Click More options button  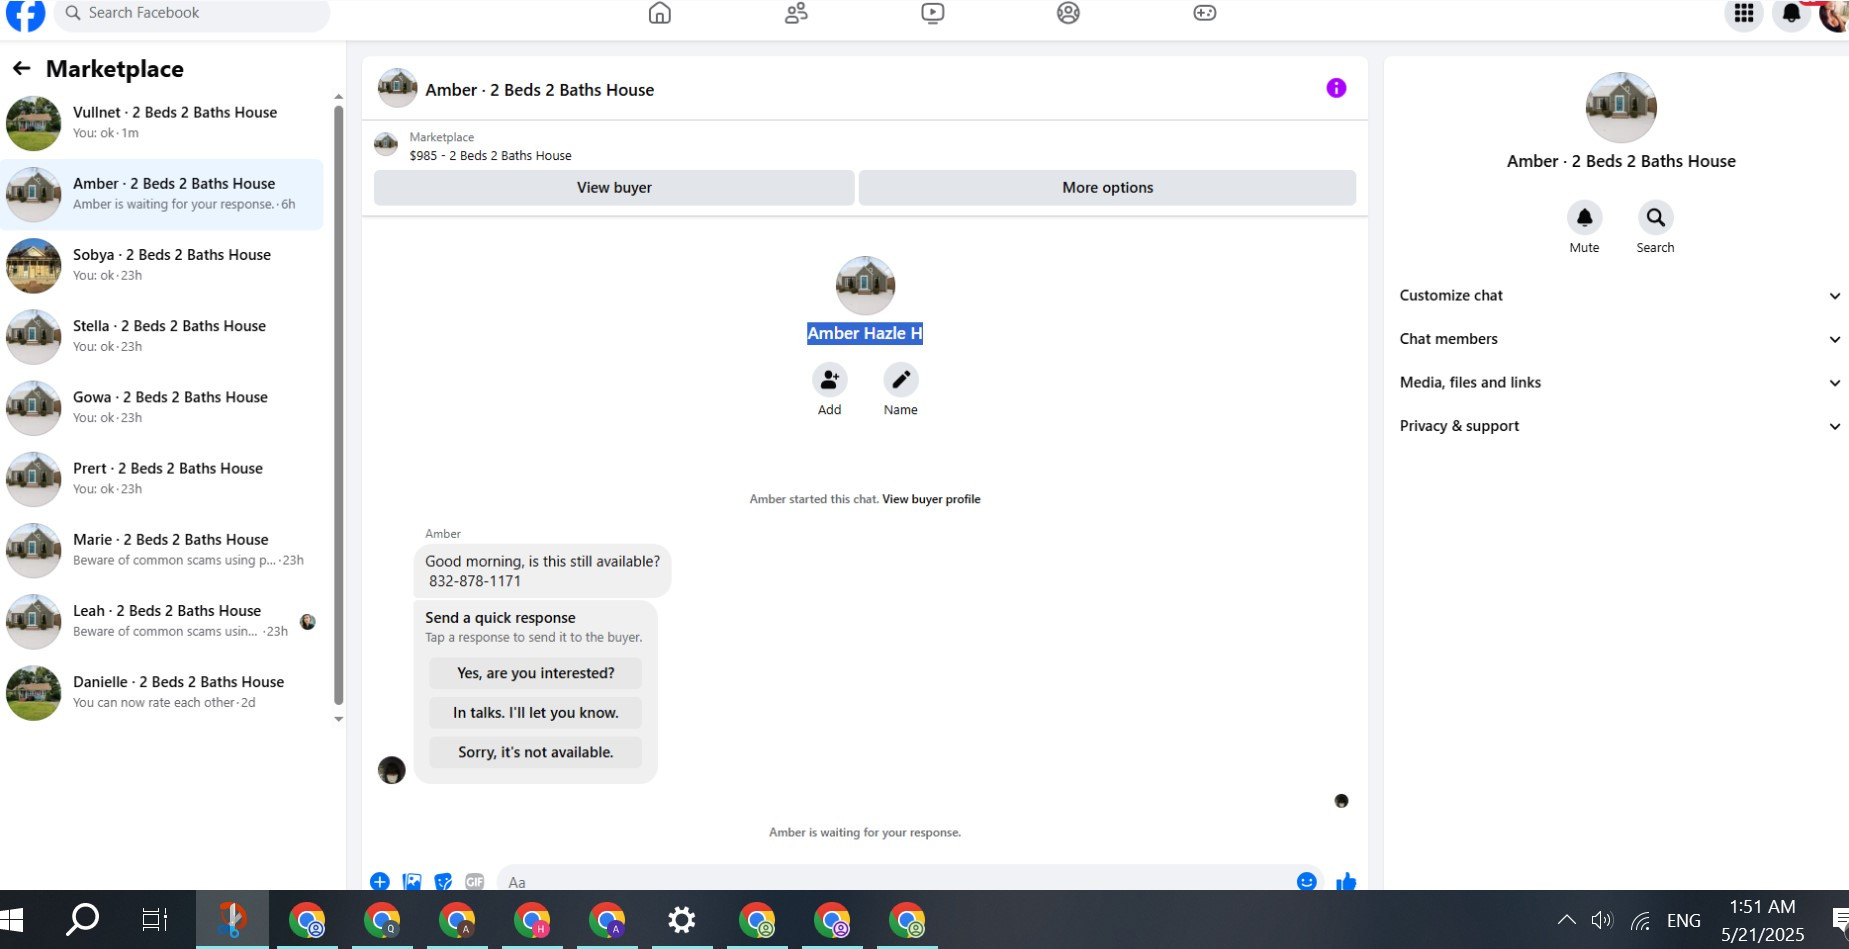coord(1107,188)
